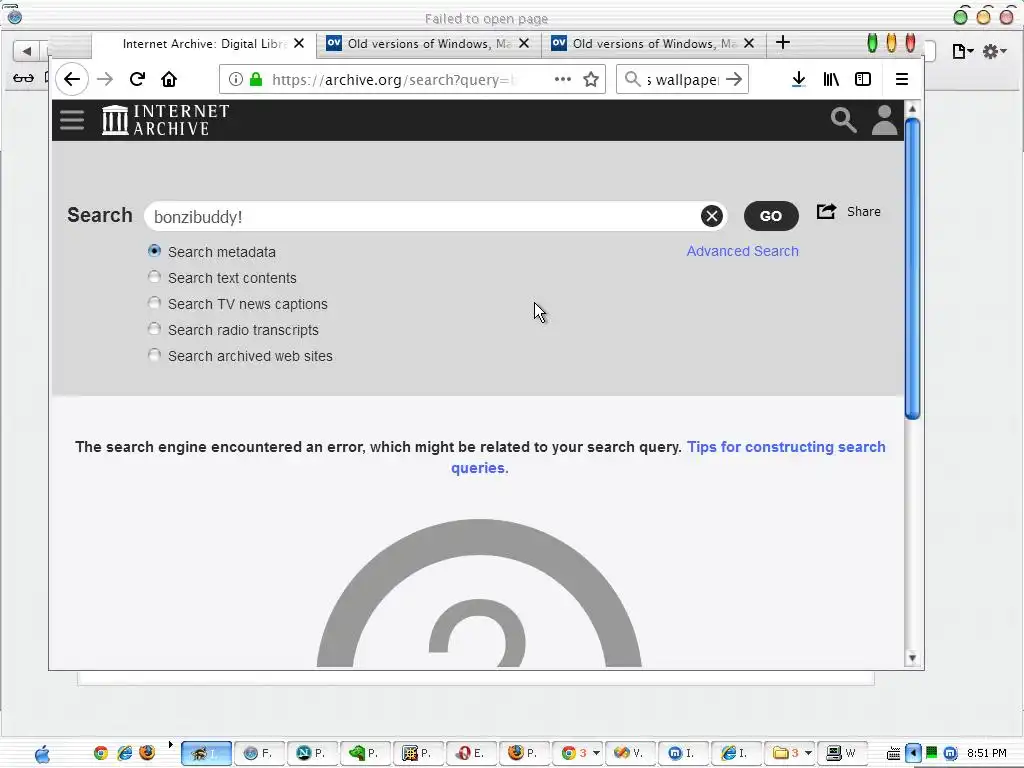Close the third Old versions of Windows tab
This screenshot has height=768, width=1024.
(749, 44)
